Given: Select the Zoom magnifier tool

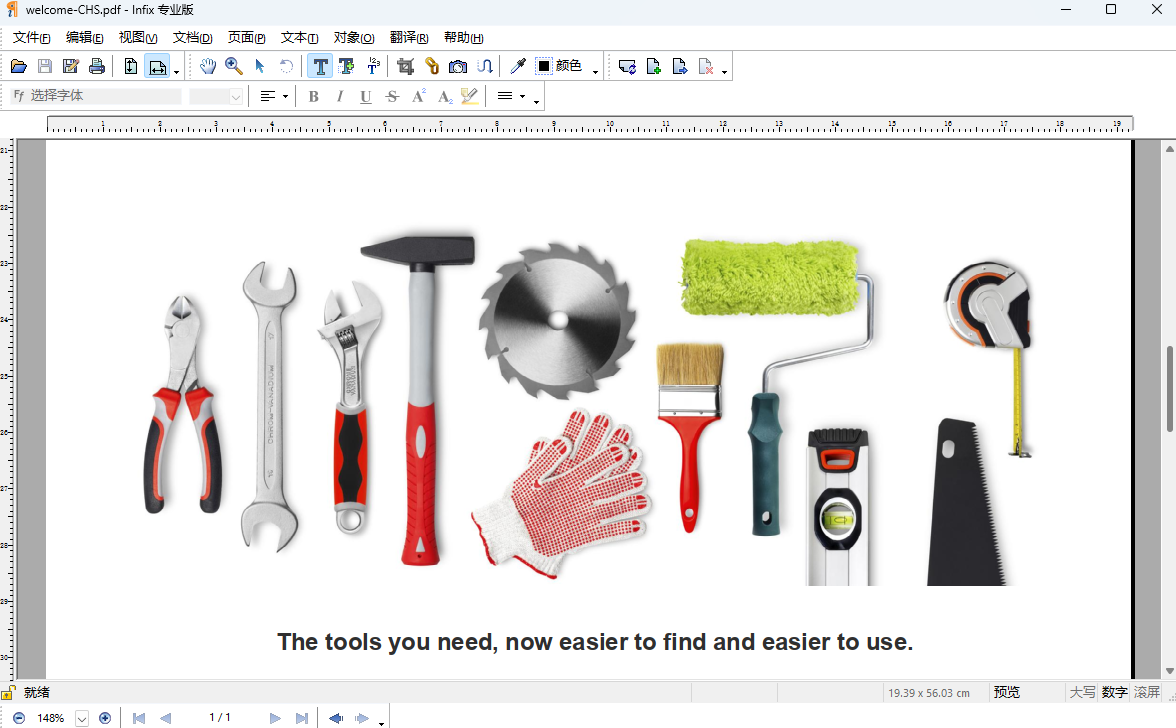Looking at the screenshot, I should tap(233, 66).
